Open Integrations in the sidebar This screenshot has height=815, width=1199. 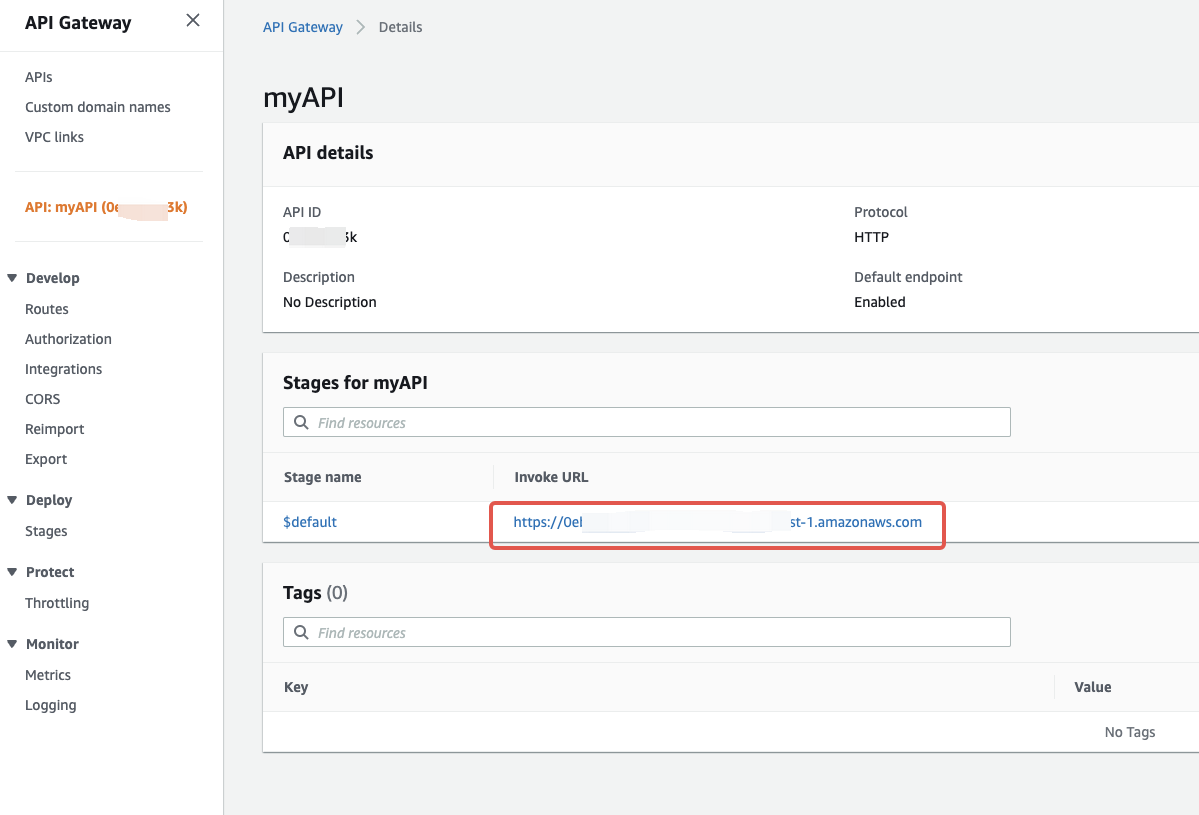(63, 369)
